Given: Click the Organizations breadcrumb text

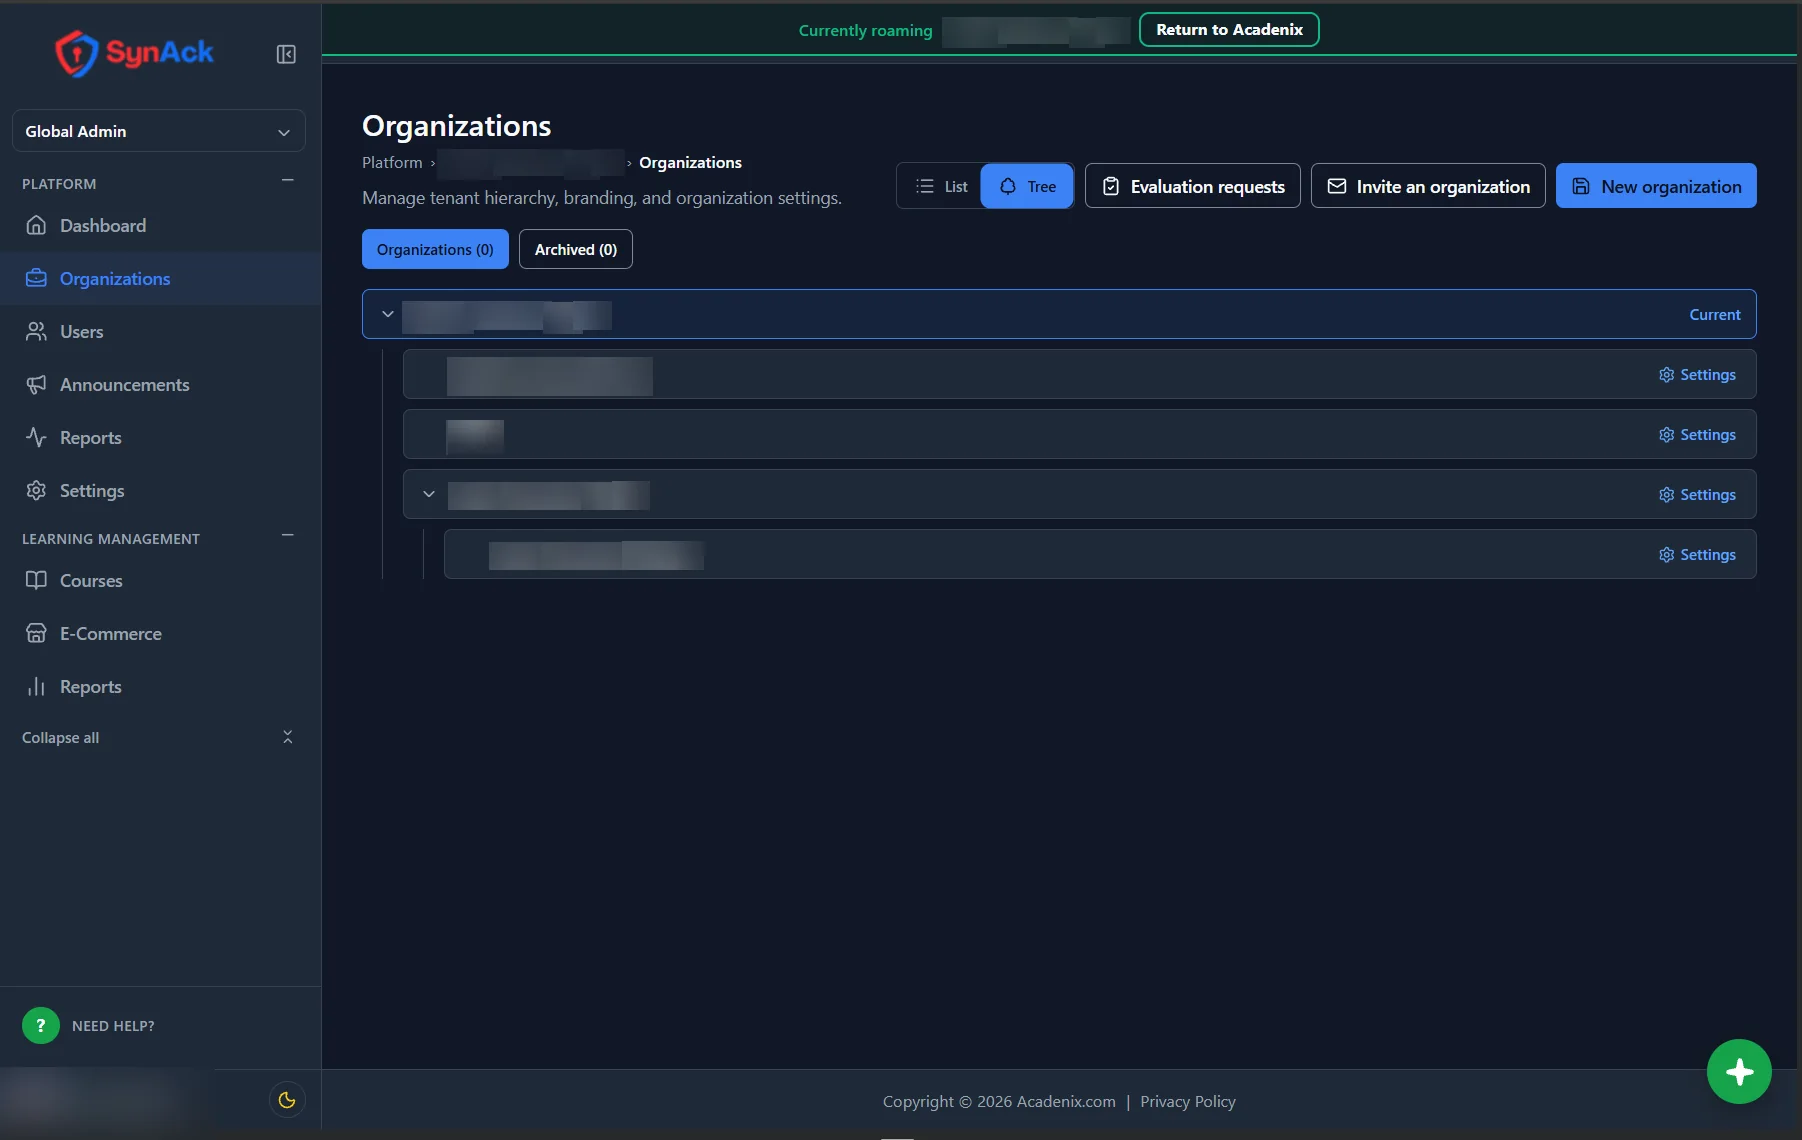Looking at the screenshot, I should tap(690, 162).
